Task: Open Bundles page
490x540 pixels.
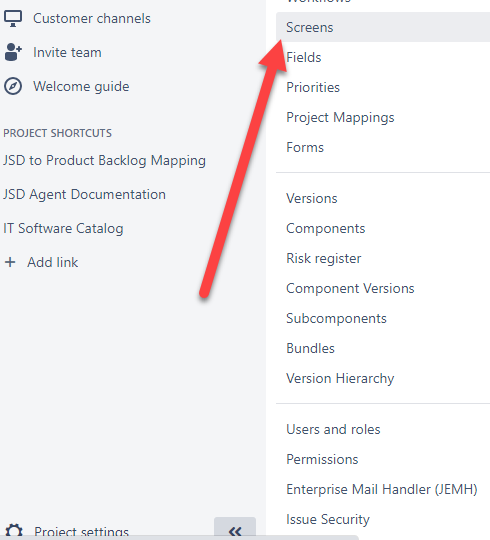Action: click(x=310, y=349)
